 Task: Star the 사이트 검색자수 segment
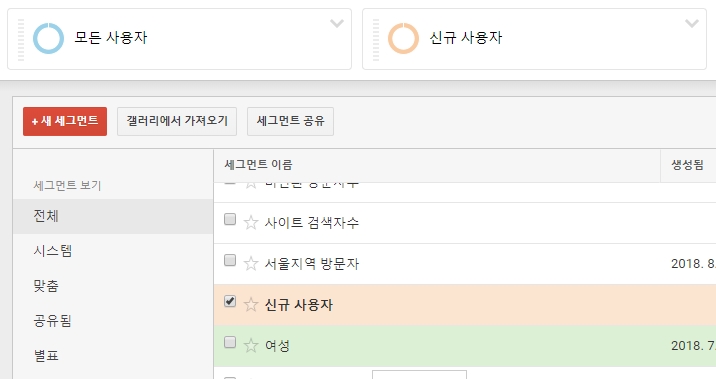pyautogui.click(x=251, y=223)
